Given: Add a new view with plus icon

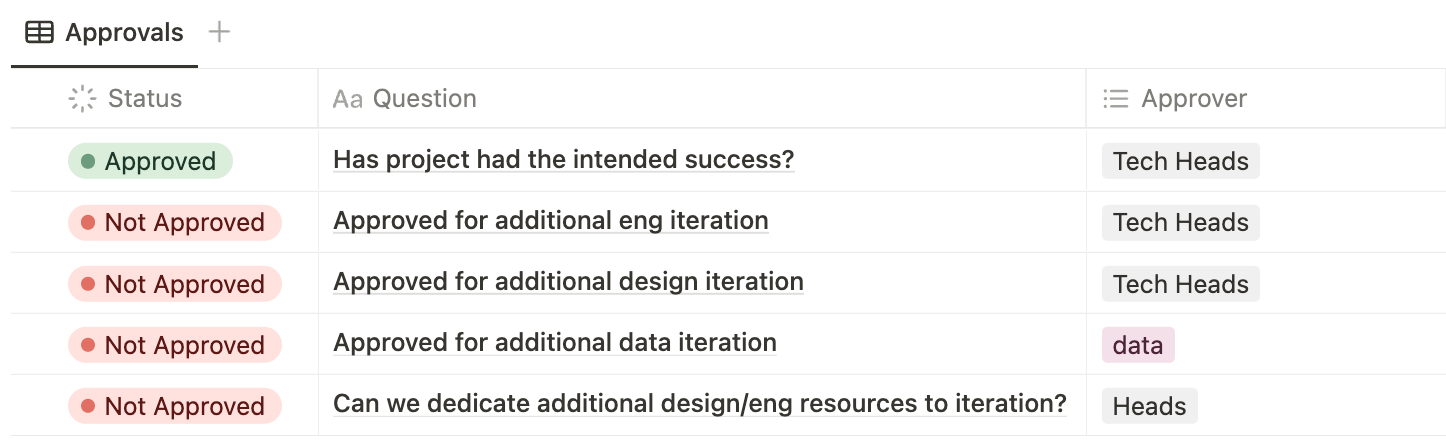Looking at the screenshot, I should pos(219,32).
